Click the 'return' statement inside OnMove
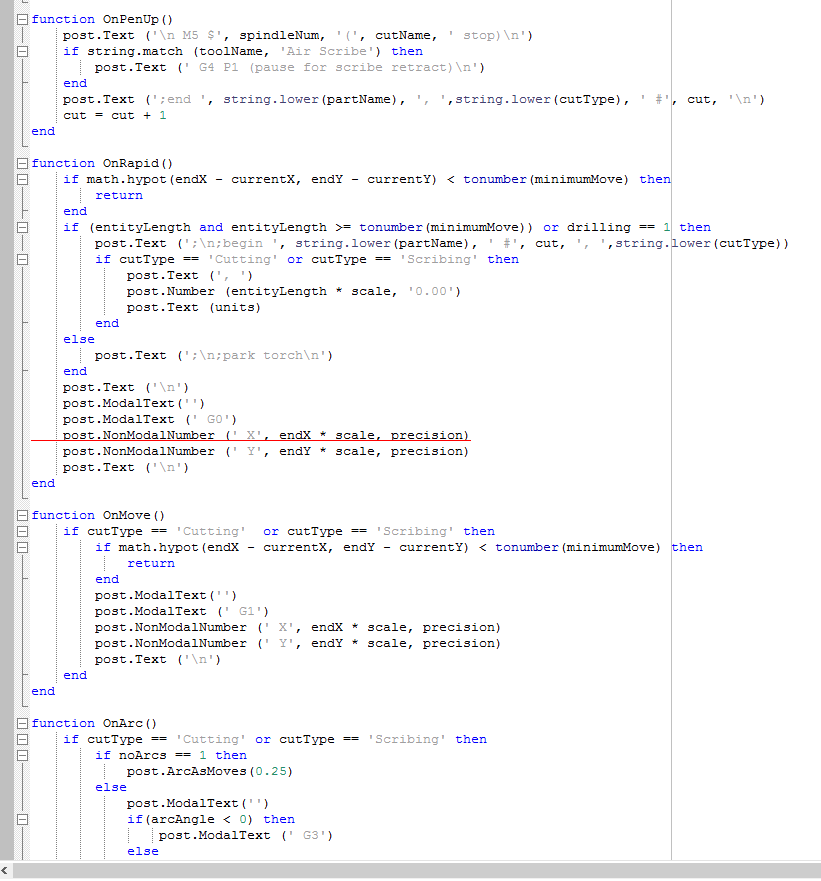This screenshot has height=881, width=821. coord(151,564)
